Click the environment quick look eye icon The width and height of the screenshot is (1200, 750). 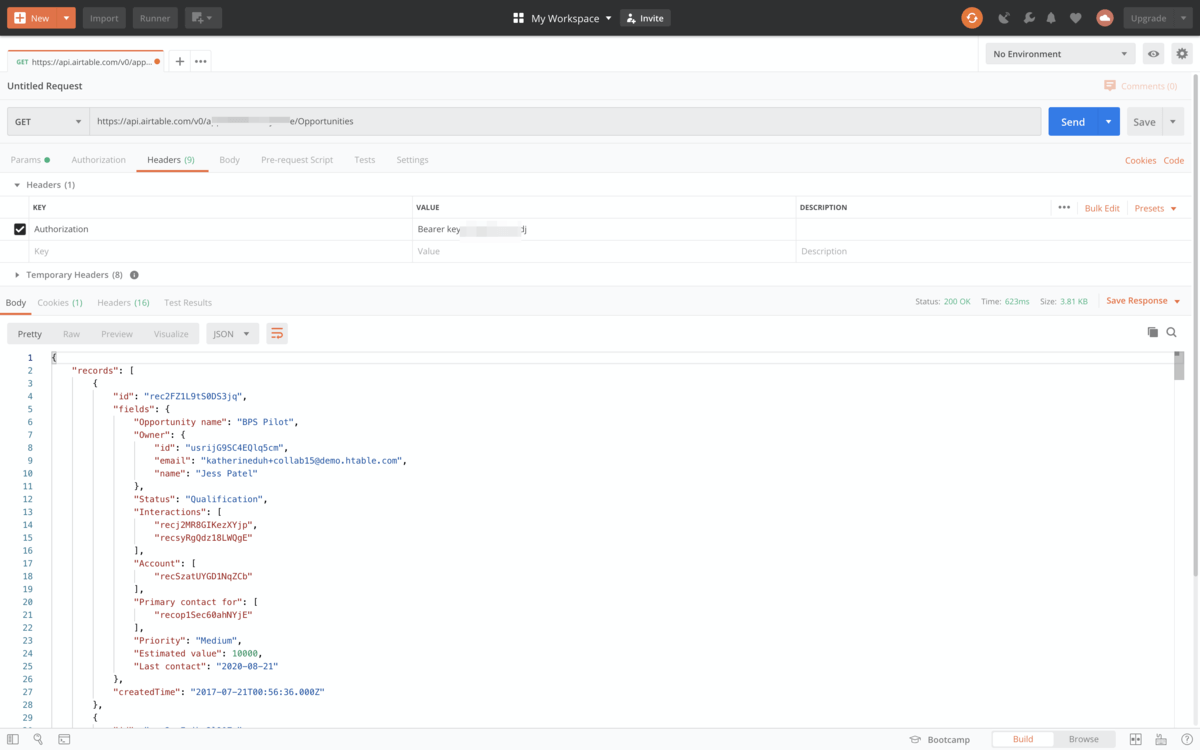[1154, 54]
